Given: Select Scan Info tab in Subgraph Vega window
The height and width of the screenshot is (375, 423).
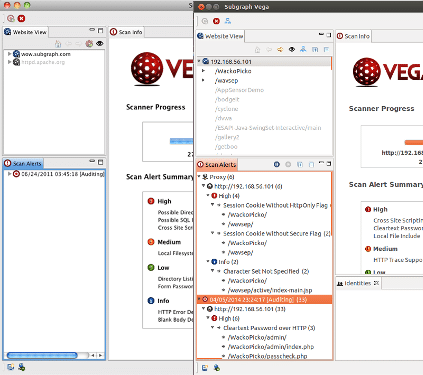Looking at the screenshot, I should tap(353, 36).
